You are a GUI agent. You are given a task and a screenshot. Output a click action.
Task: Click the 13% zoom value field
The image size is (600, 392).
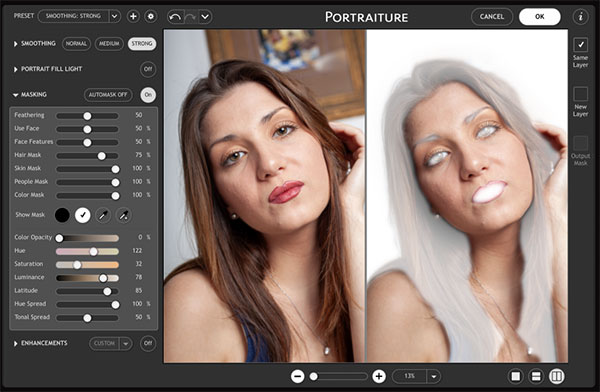(x=409, y=376)
